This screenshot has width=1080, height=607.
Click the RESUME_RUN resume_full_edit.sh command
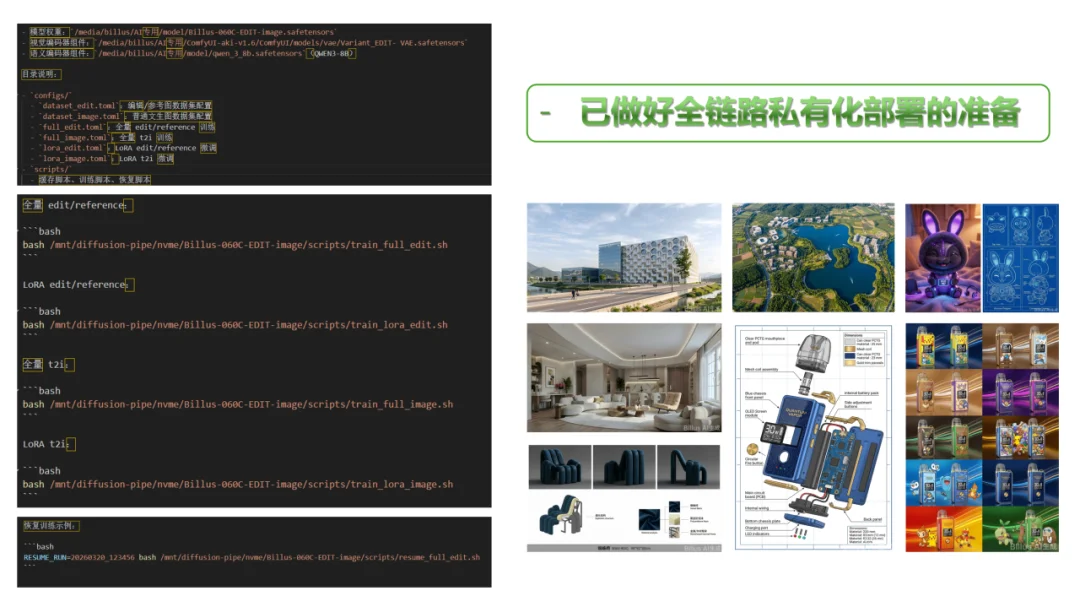click(251, 557)
